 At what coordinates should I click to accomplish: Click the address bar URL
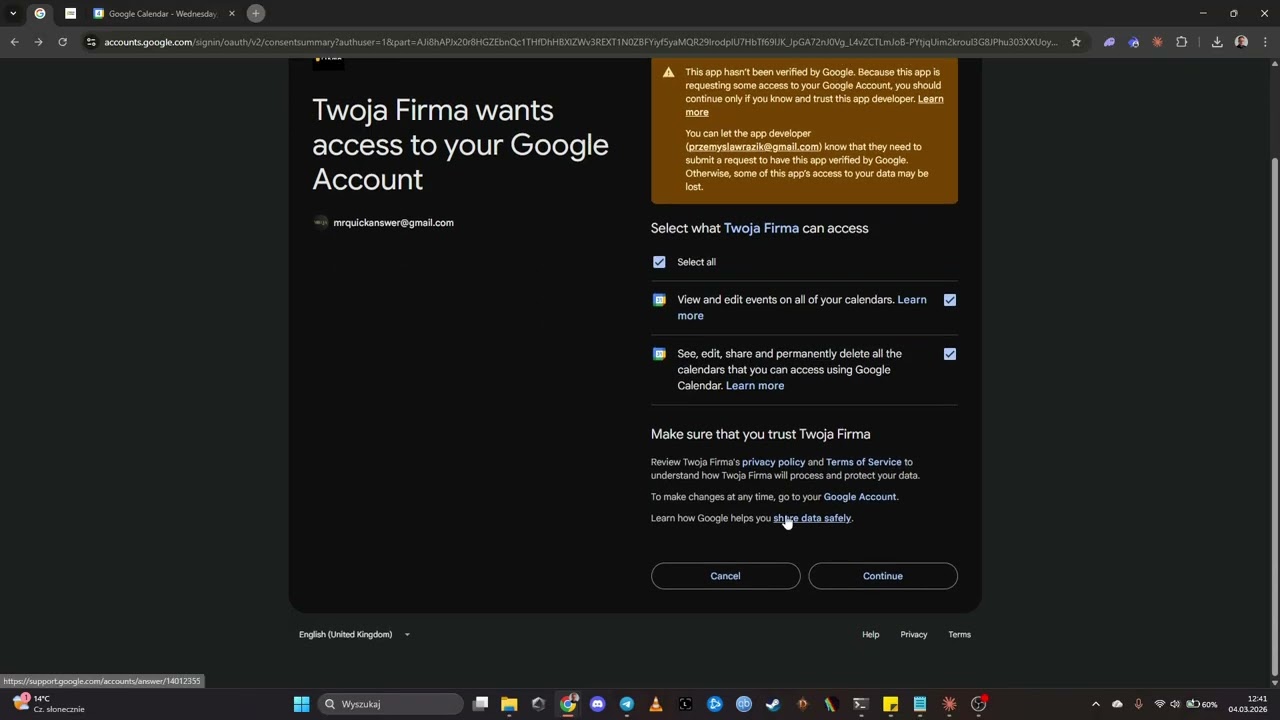(x=580, y=42)
